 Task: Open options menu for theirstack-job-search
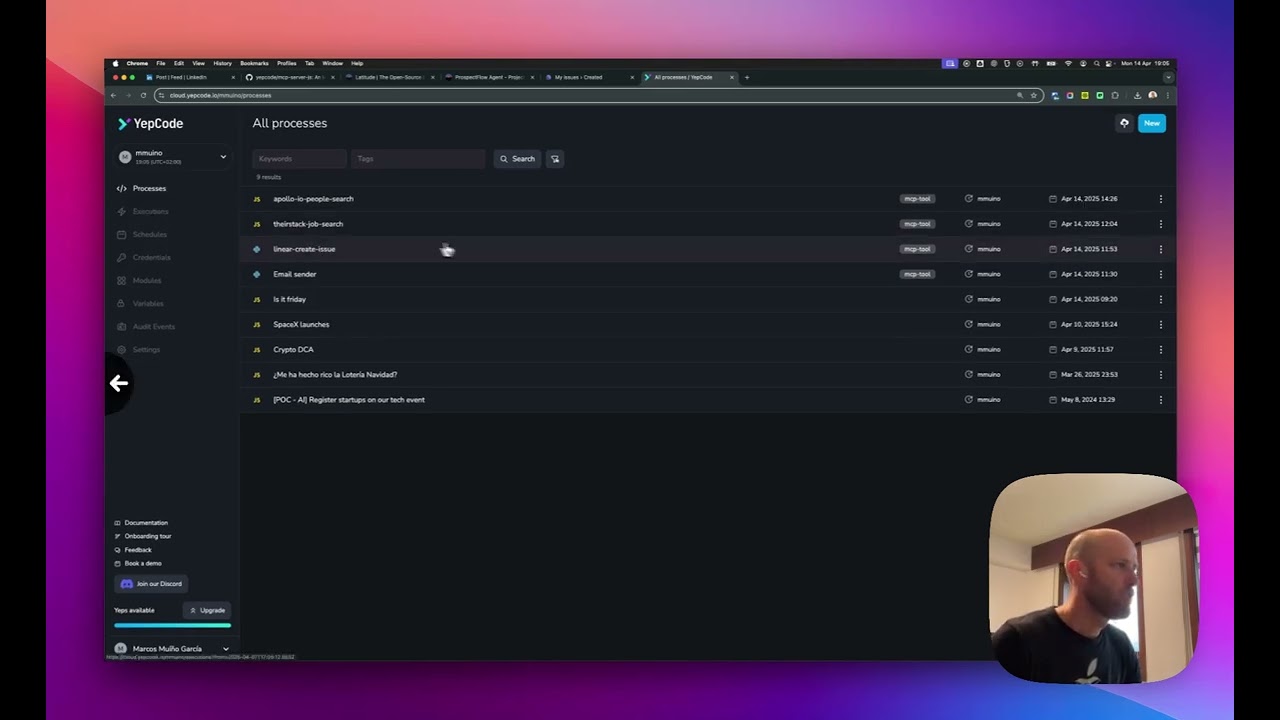(x=1161, y=224)
